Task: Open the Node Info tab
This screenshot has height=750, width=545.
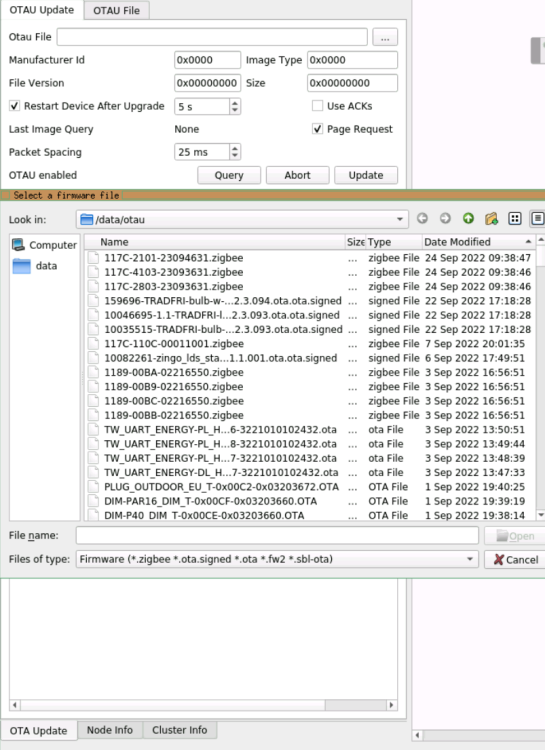Action: click(x=110, y=730)
